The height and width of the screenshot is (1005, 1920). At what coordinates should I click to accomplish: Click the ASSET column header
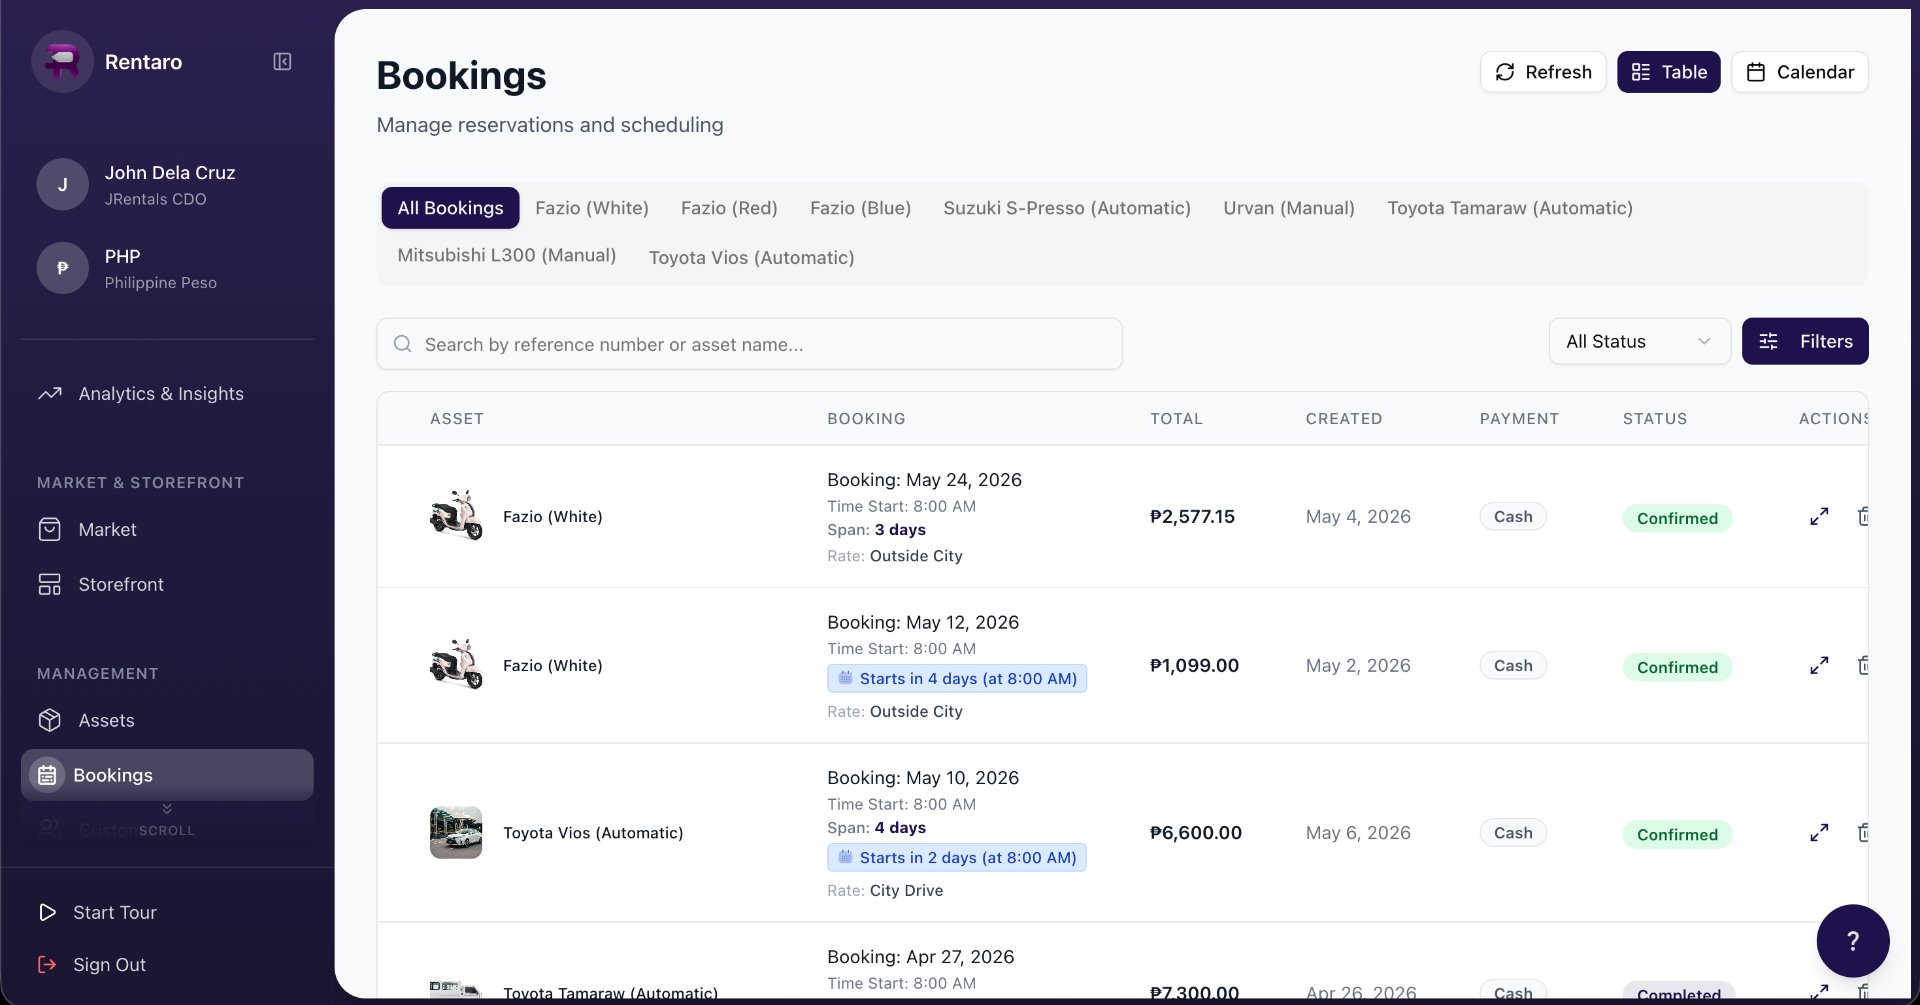click(457, 419)
